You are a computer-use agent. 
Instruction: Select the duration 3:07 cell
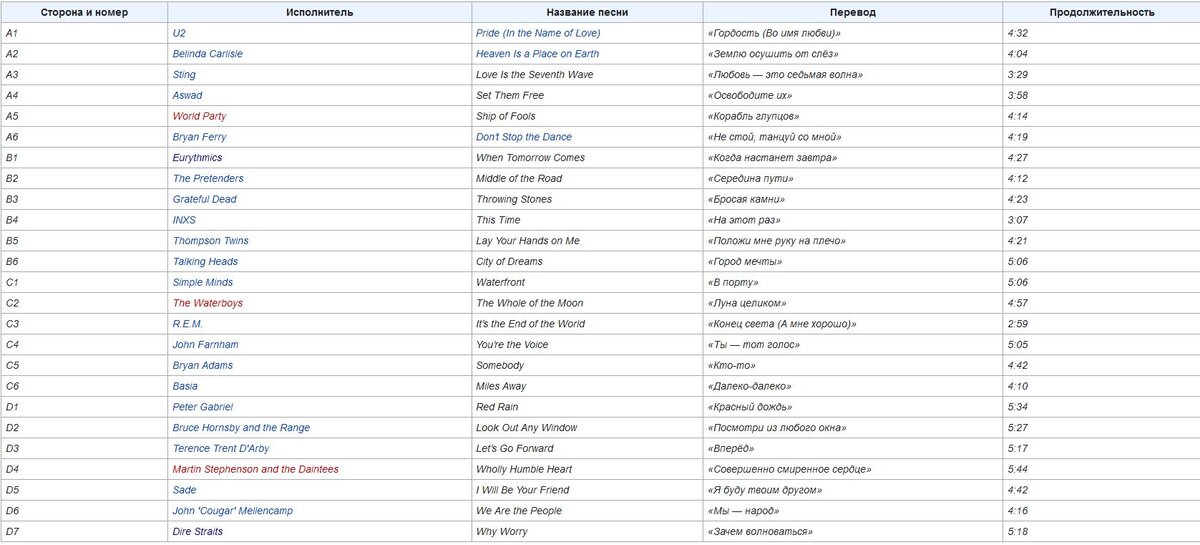1102,220
